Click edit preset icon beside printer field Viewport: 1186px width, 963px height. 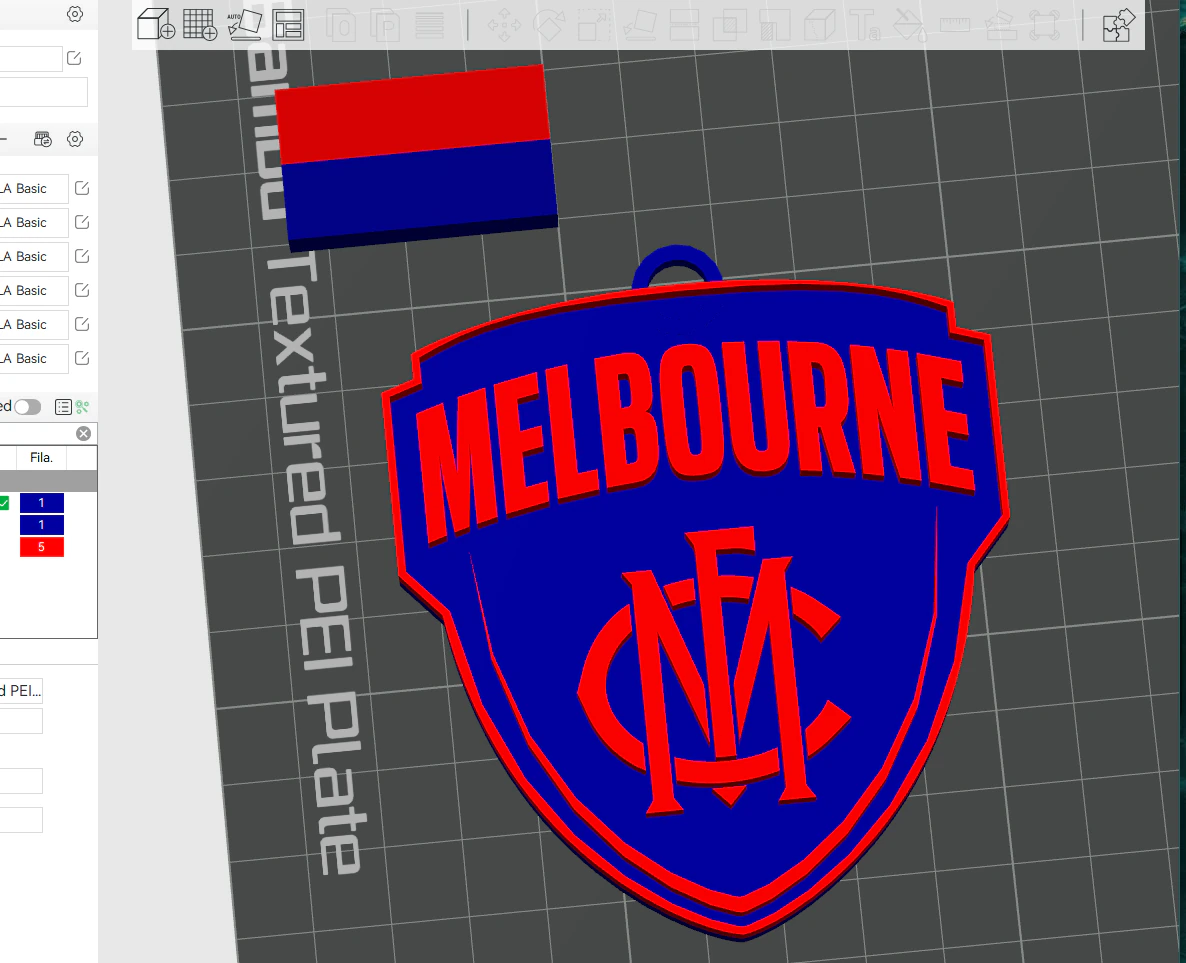(74, 58)
